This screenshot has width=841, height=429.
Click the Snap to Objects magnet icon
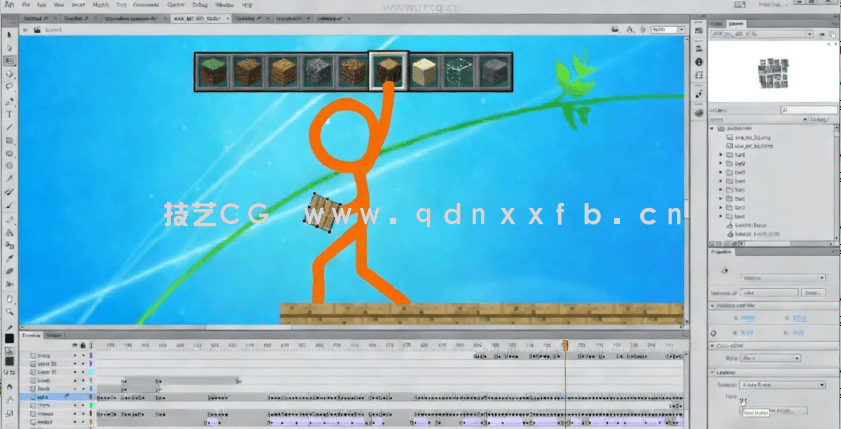[x=10, y=387]
